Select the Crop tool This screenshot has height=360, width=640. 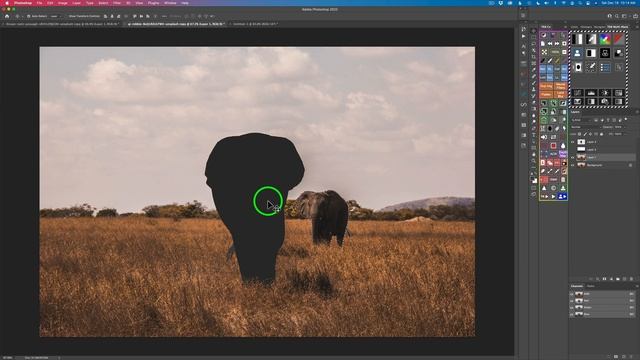pyautogui.click(x=533, y=57)
